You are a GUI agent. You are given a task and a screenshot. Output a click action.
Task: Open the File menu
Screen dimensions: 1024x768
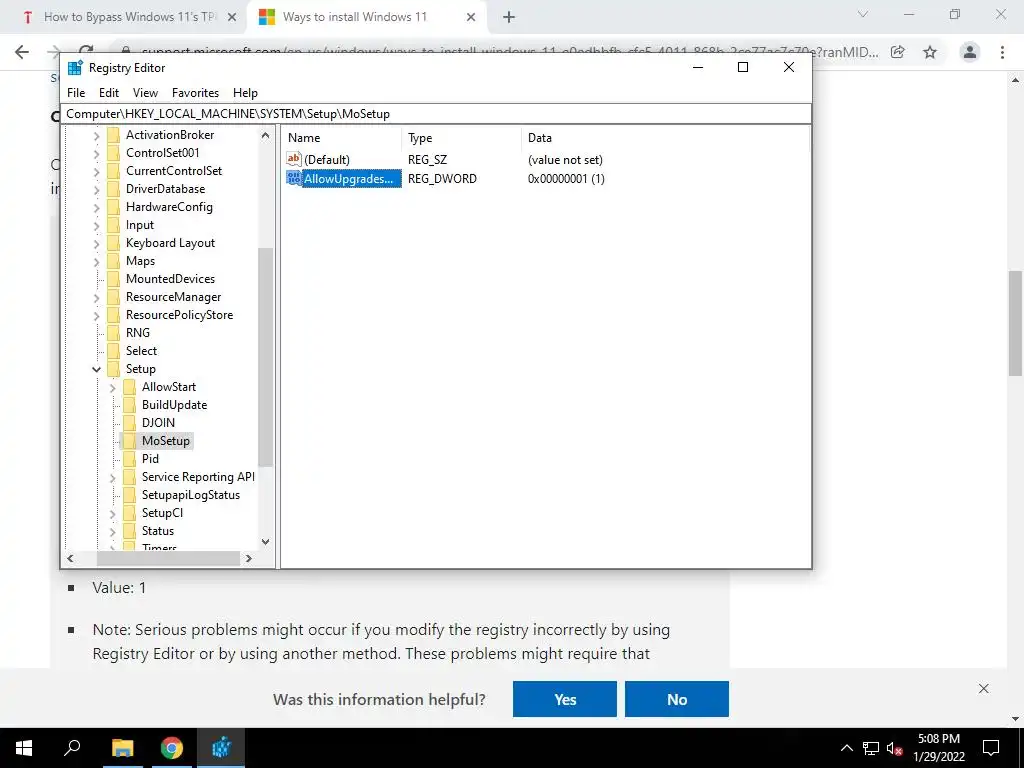(x=76, y=93)
